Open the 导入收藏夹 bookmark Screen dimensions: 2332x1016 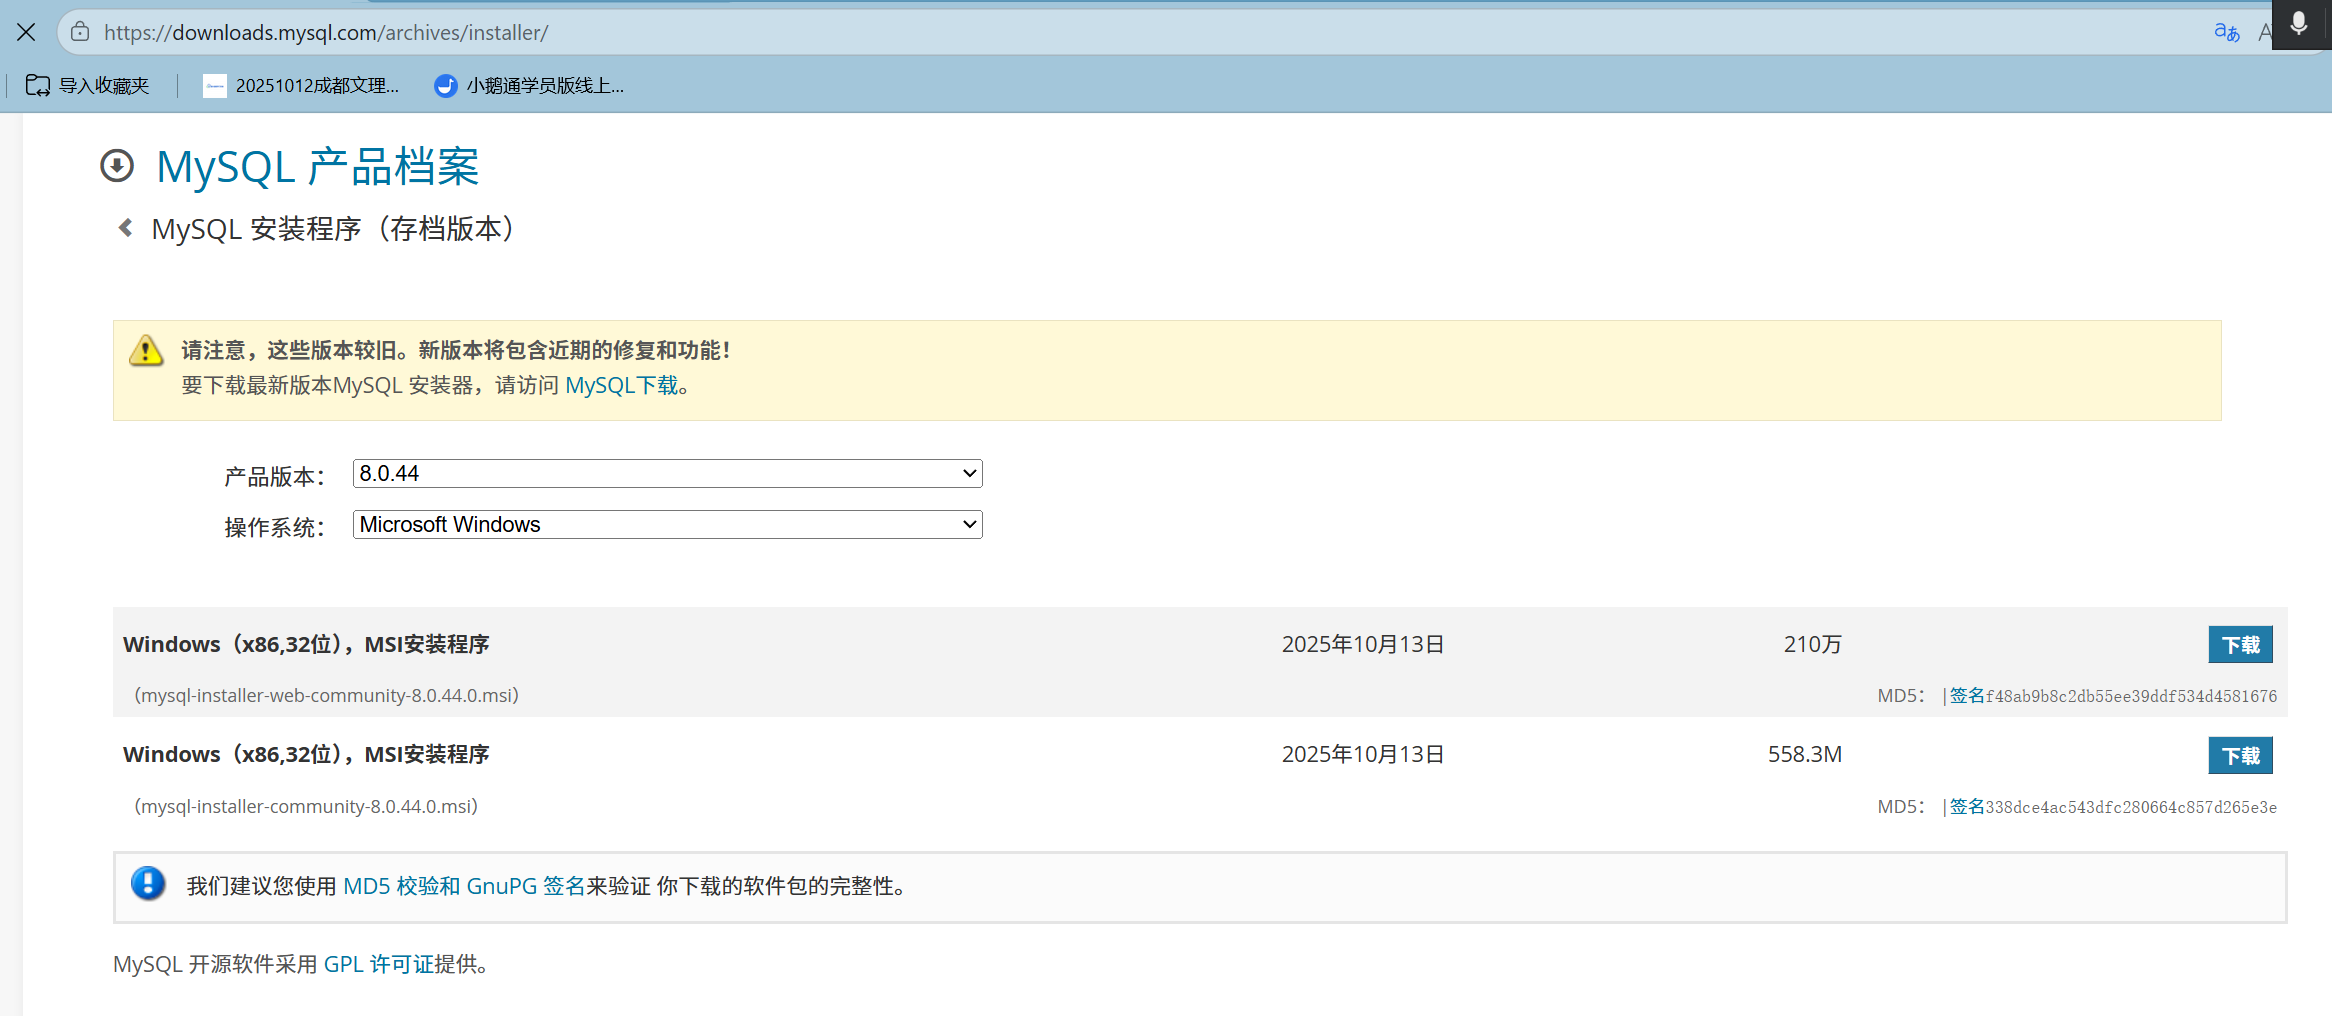point(87,86)
